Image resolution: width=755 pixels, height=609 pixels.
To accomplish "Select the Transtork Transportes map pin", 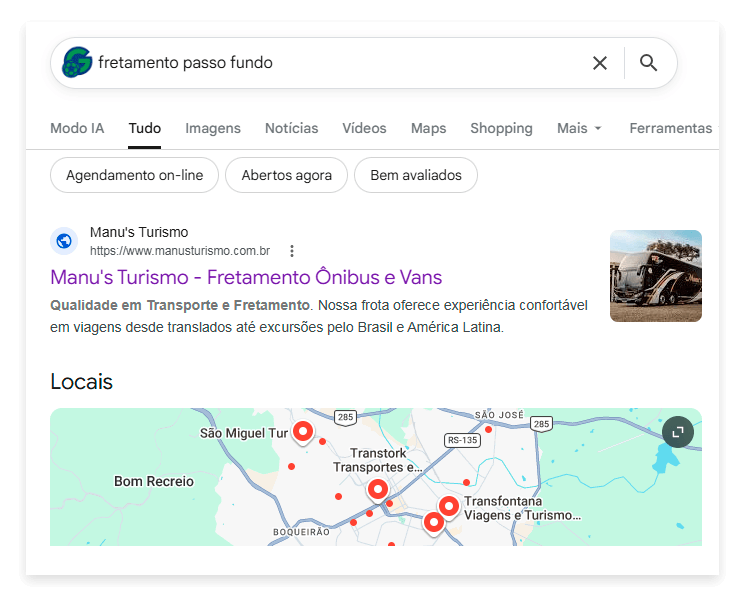I will click(378, 491).
